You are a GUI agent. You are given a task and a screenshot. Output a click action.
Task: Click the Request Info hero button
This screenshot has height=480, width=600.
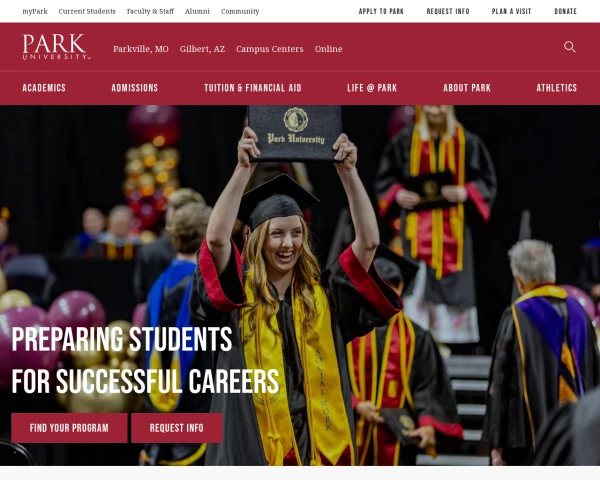coord(177,428)
